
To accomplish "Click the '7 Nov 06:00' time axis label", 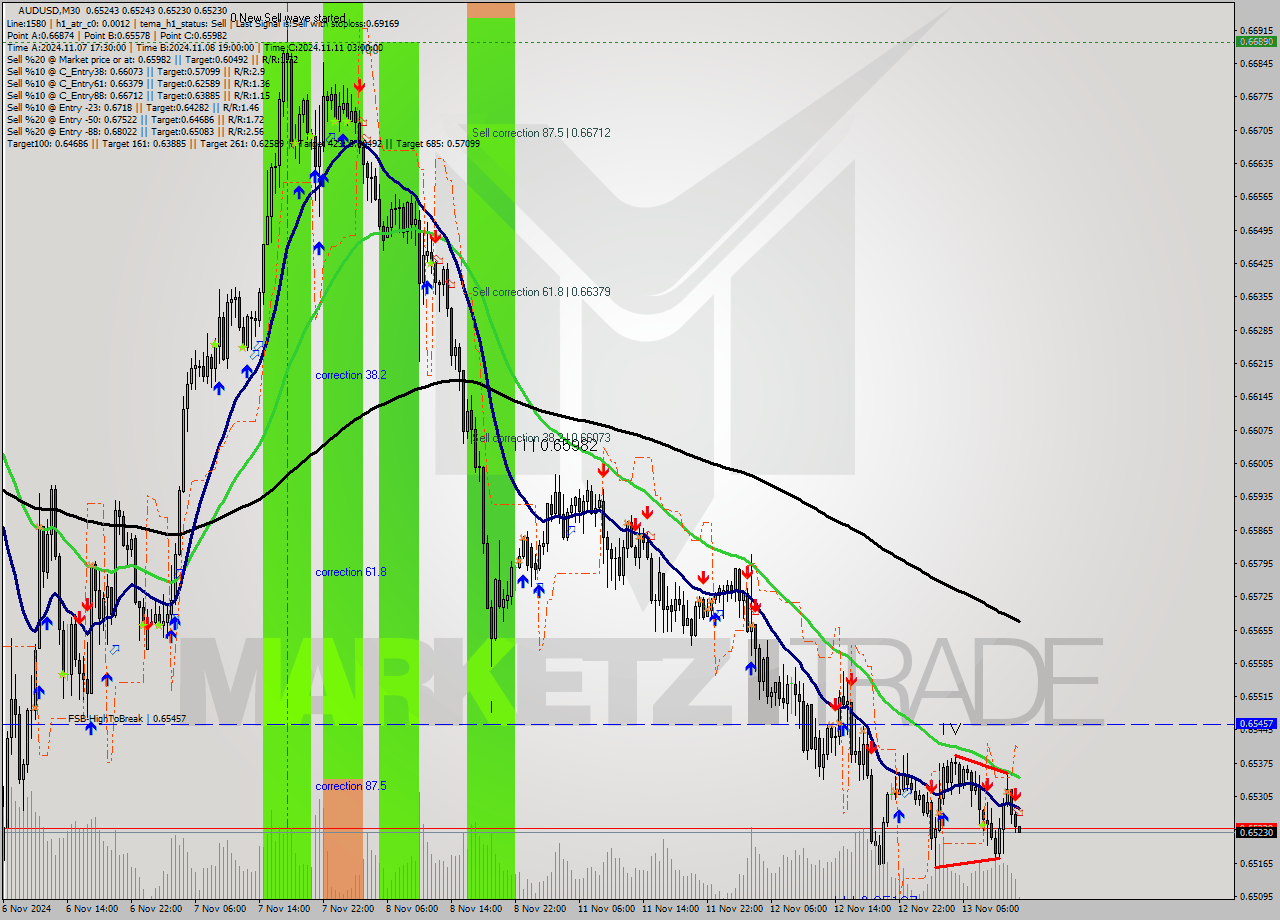I will click(219, 909).
